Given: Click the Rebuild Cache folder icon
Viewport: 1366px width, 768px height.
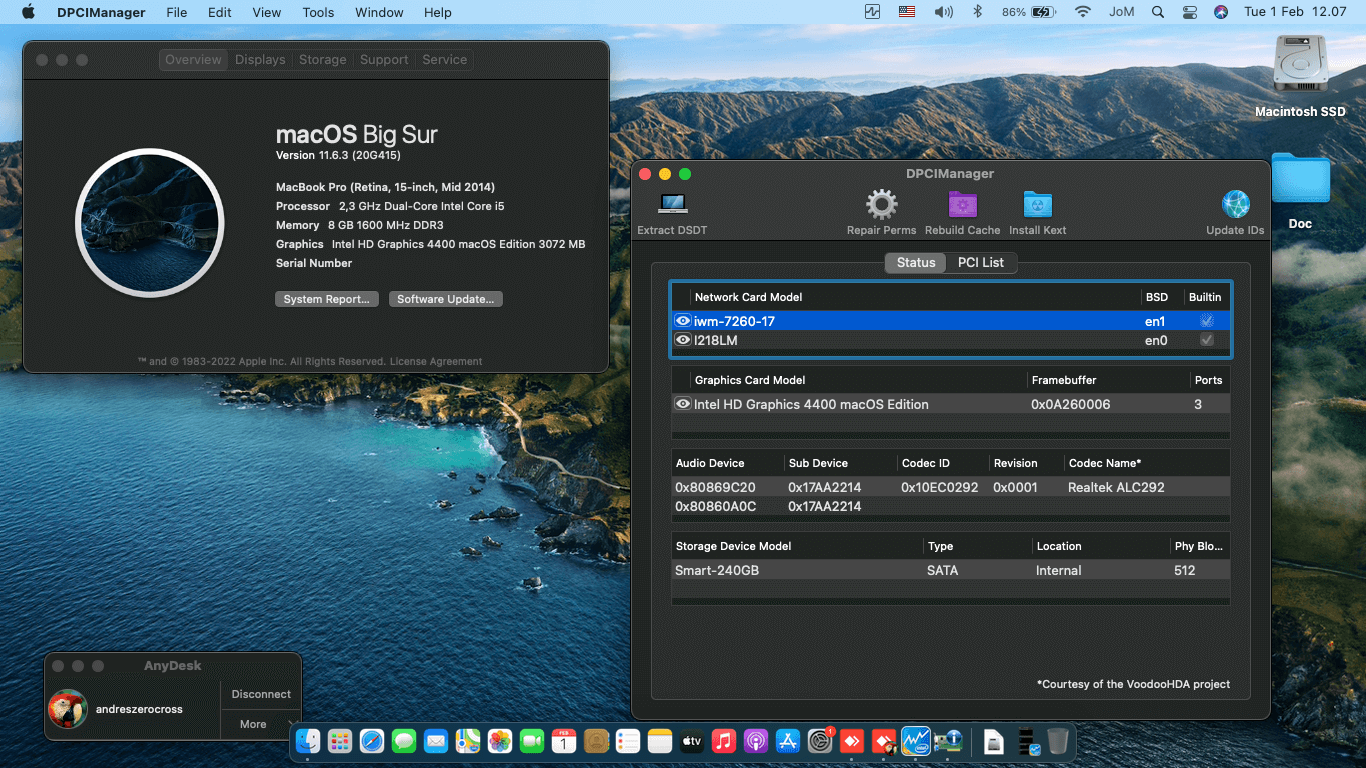Looking at the screenshot, I should [x=962, y=204].
